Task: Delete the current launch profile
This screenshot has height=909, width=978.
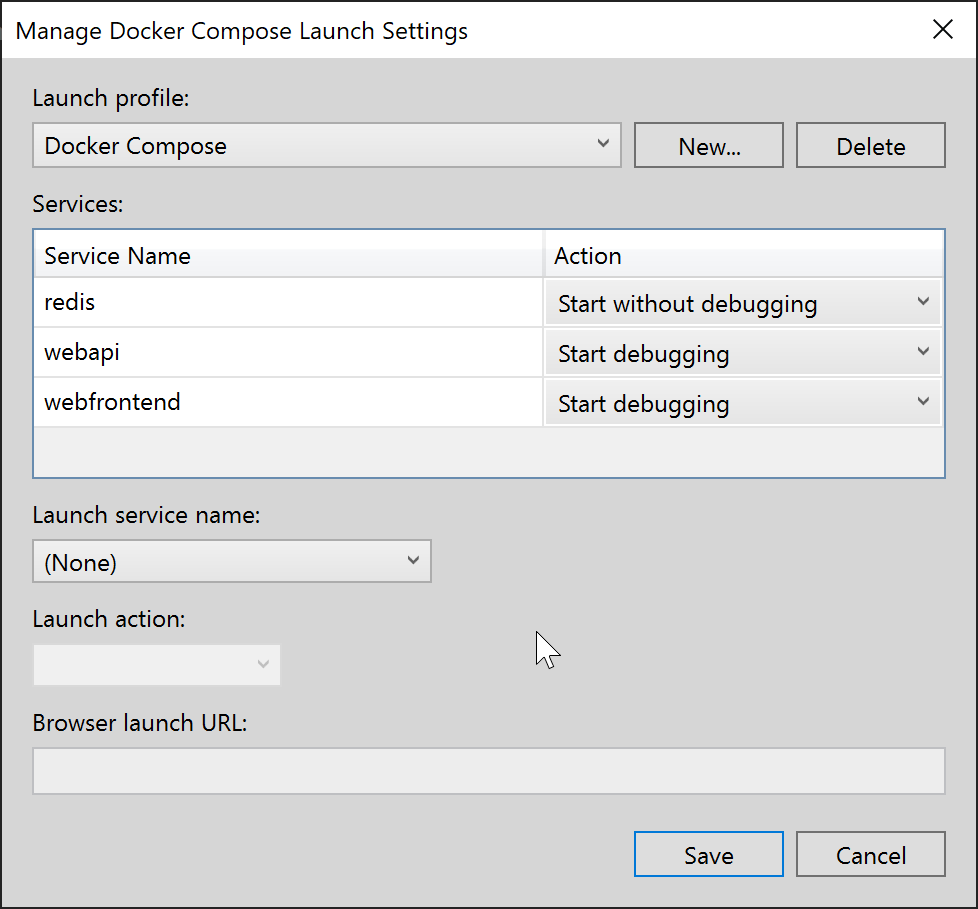Action: click(870, 145)
